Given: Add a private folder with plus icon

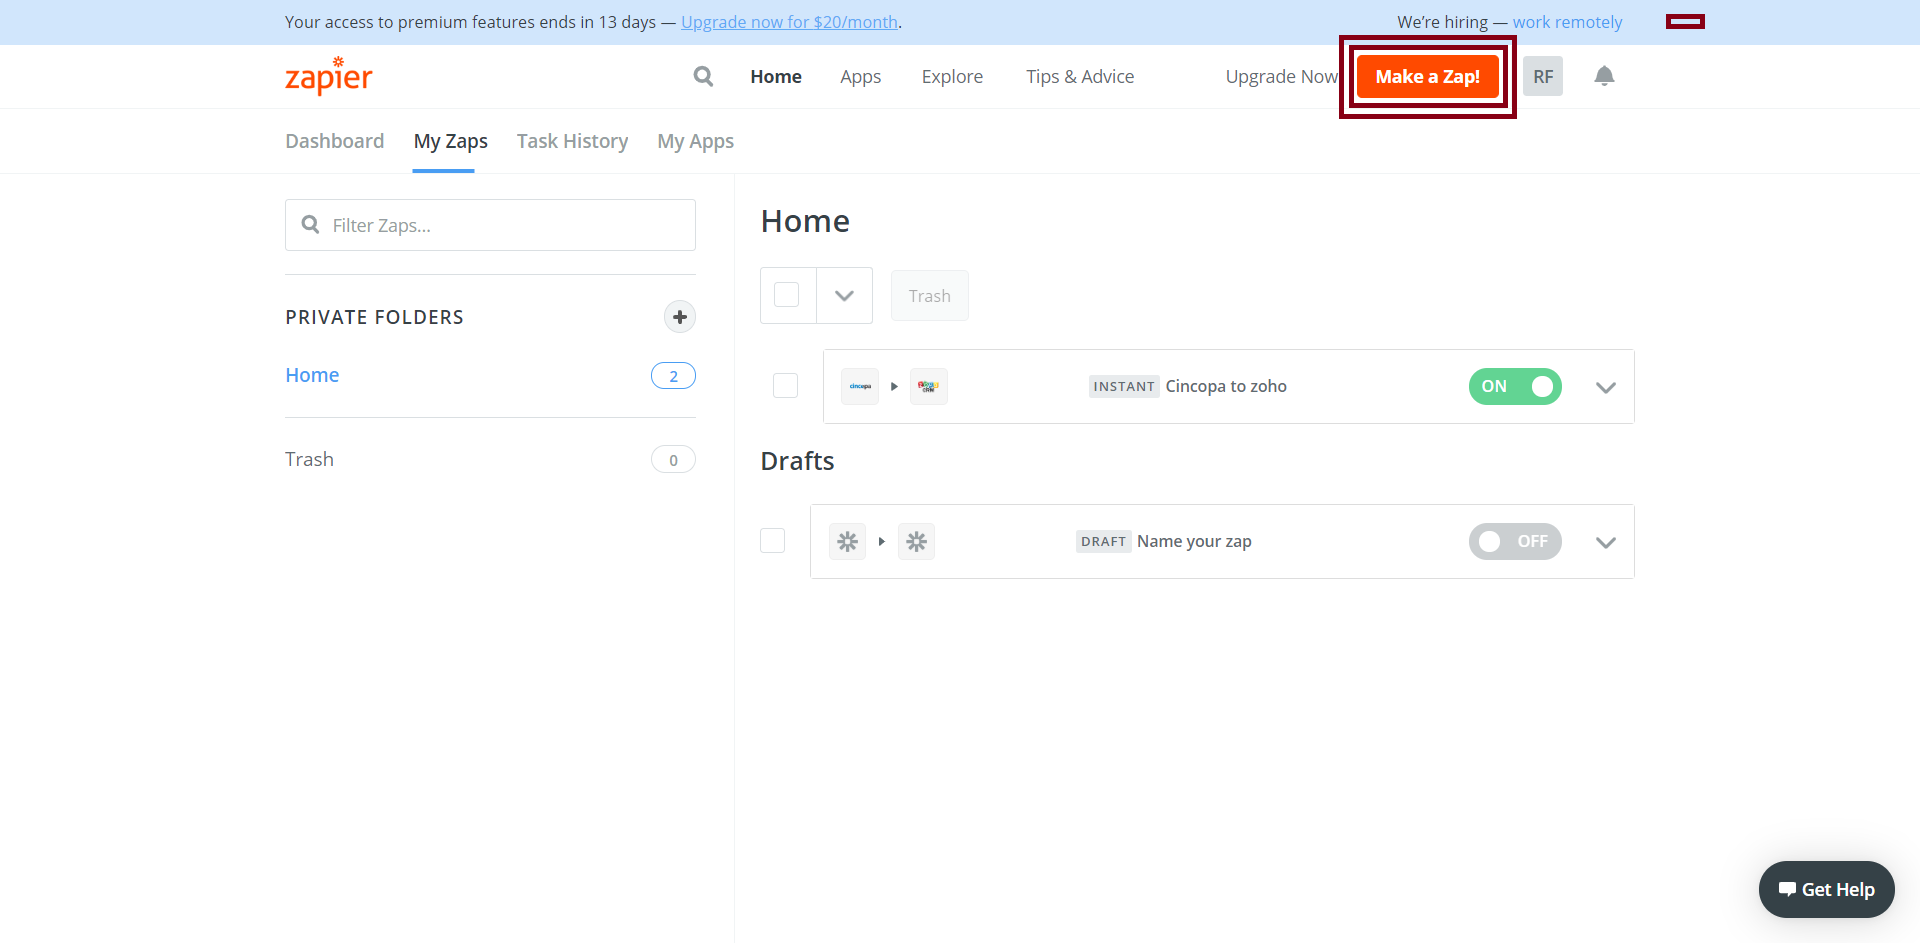Looking at the screenshot, I should pyautogui.click(x=679, y=317).
